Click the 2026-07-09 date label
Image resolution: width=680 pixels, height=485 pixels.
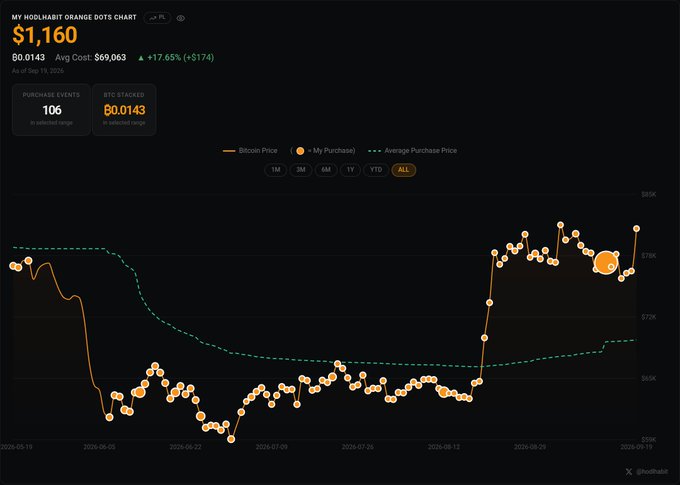click(x=271, y=447)
